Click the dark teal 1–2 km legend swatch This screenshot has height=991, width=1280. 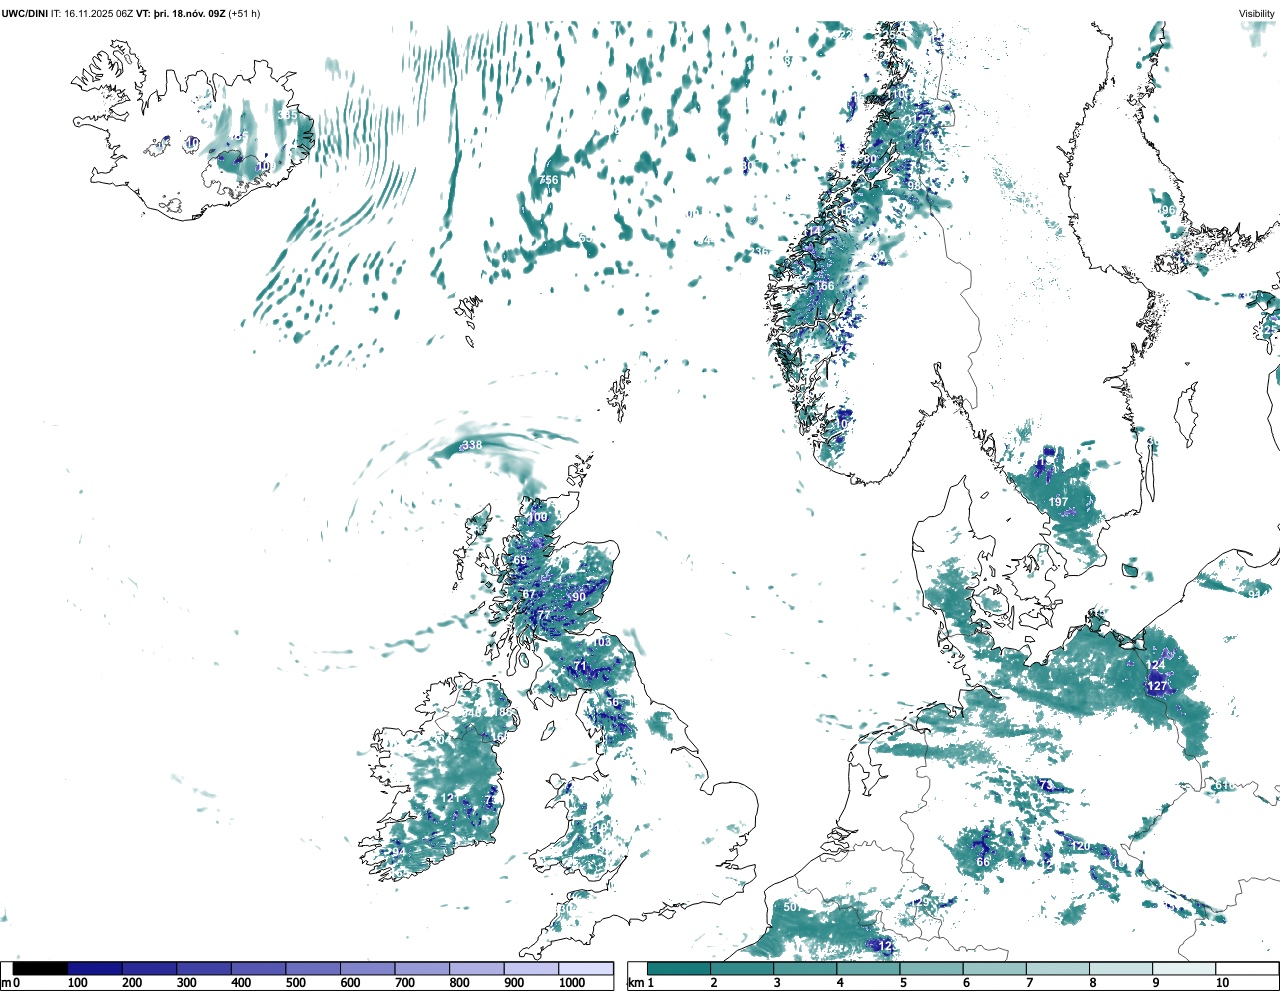coord(679,969)
